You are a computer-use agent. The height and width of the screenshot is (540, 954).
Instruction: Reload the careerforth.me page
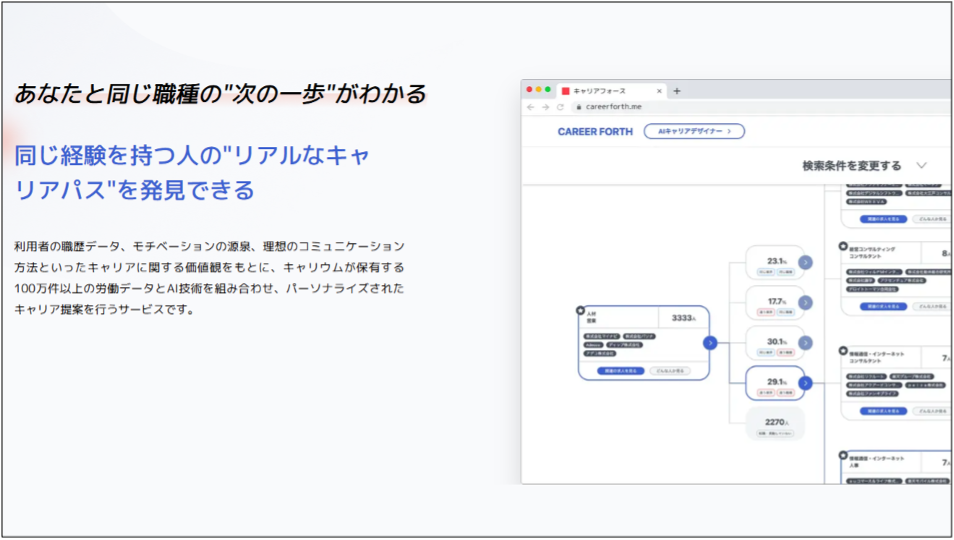(560, 107)
